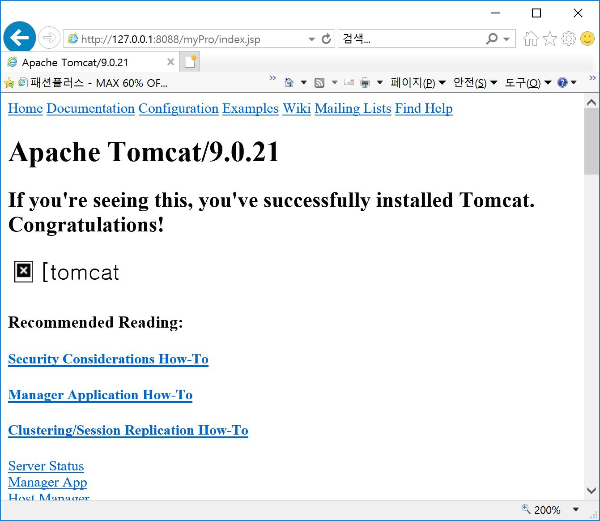Click the Forward navigation arrow
This screenshot has width=600, height=521.
click(49, 38)
